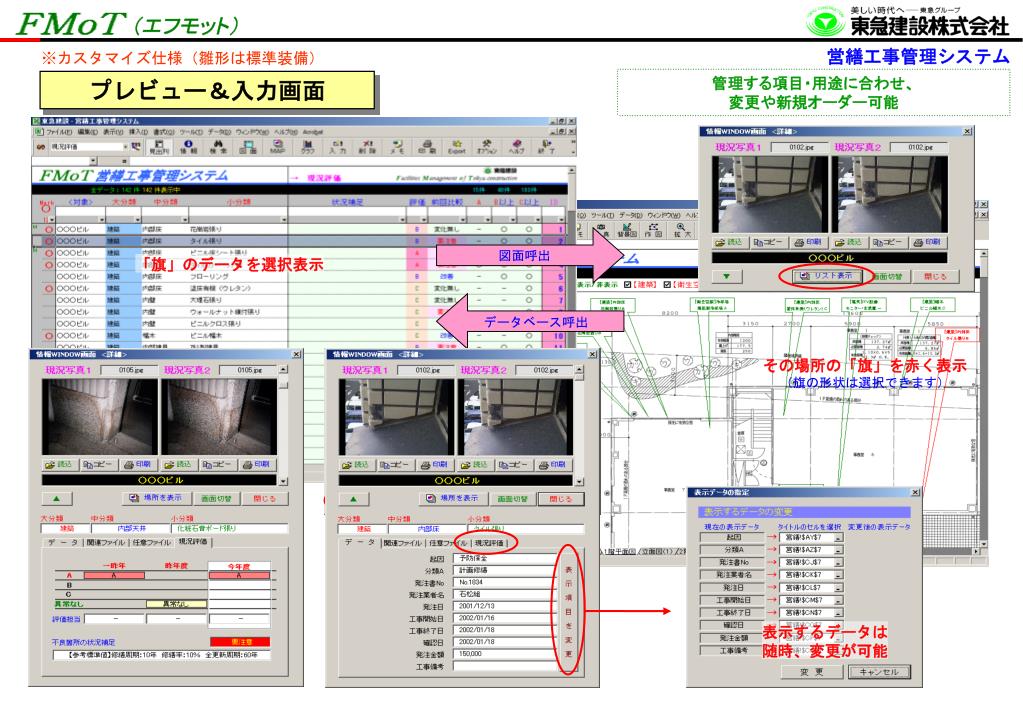
Task: Select the ビニルクロス張り row in the list
Action: click(300, 324)
